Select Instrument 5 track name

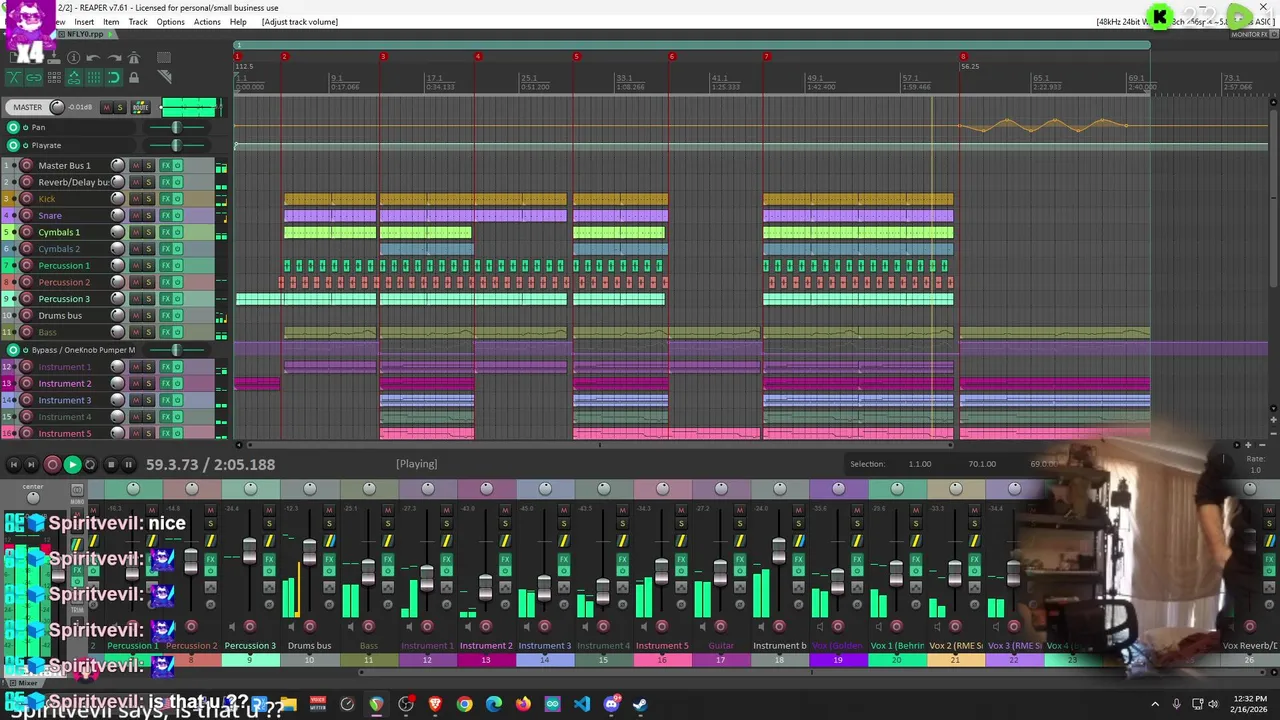65,434
